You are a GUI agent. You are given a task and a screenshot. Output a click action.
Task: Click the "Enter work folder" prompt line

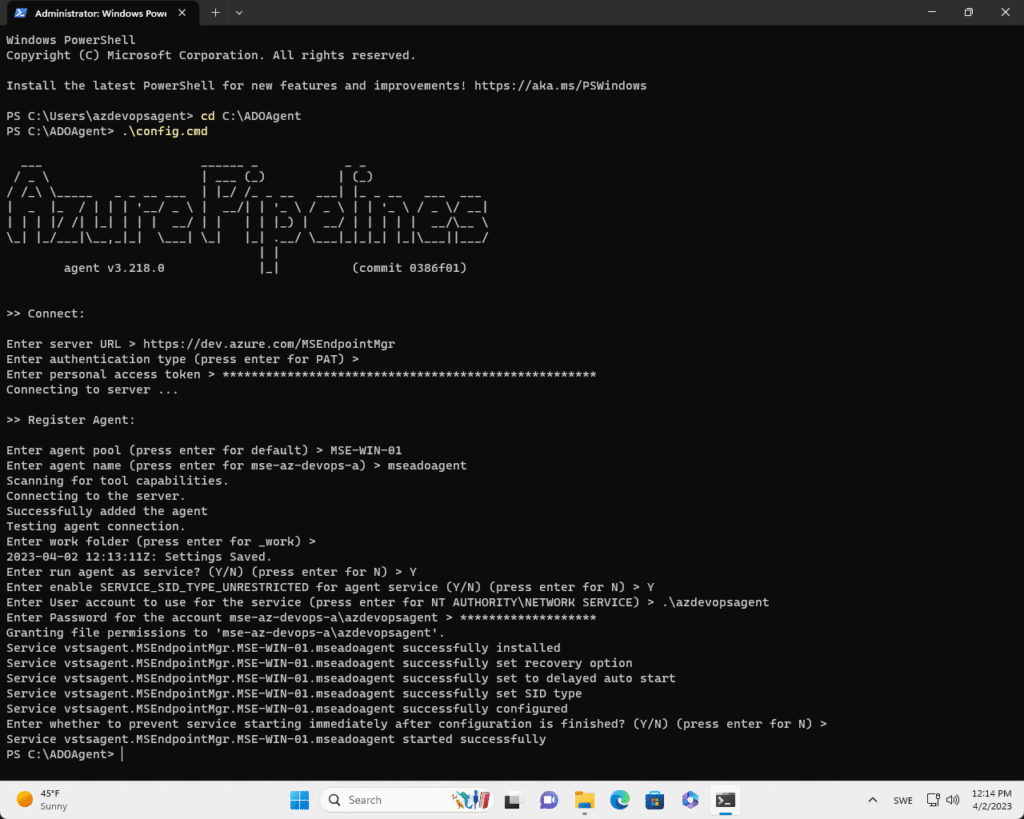(x=161, y=541)
